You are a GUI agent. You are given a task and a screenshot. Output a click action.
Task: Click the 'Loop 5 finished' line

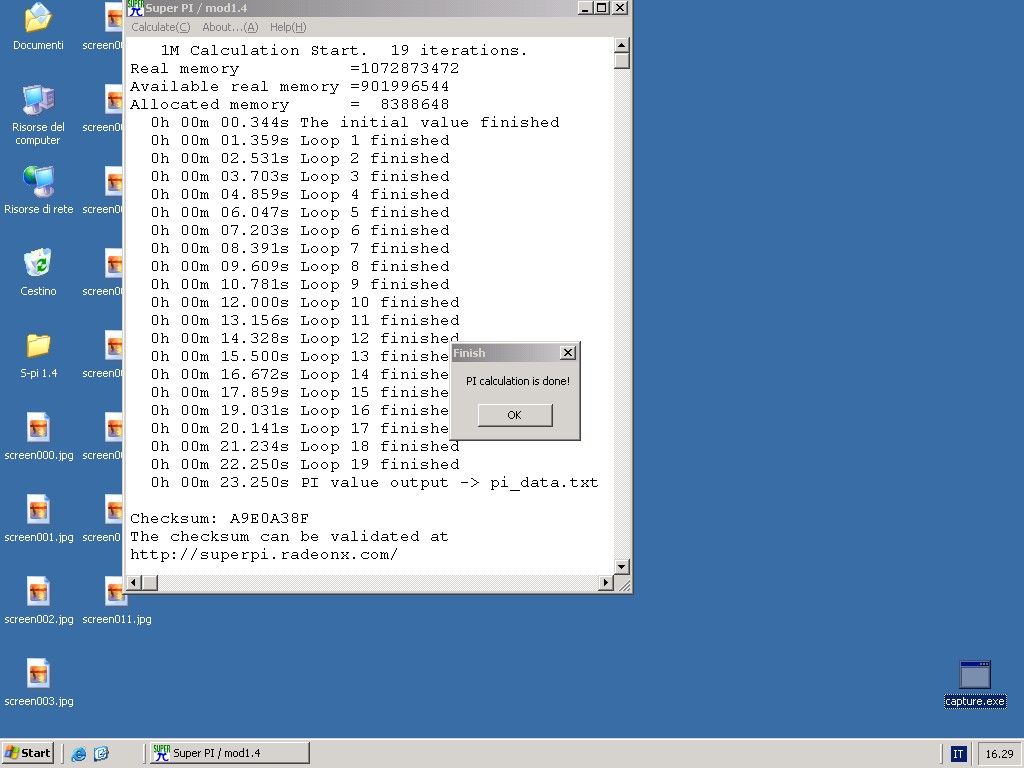300,212
